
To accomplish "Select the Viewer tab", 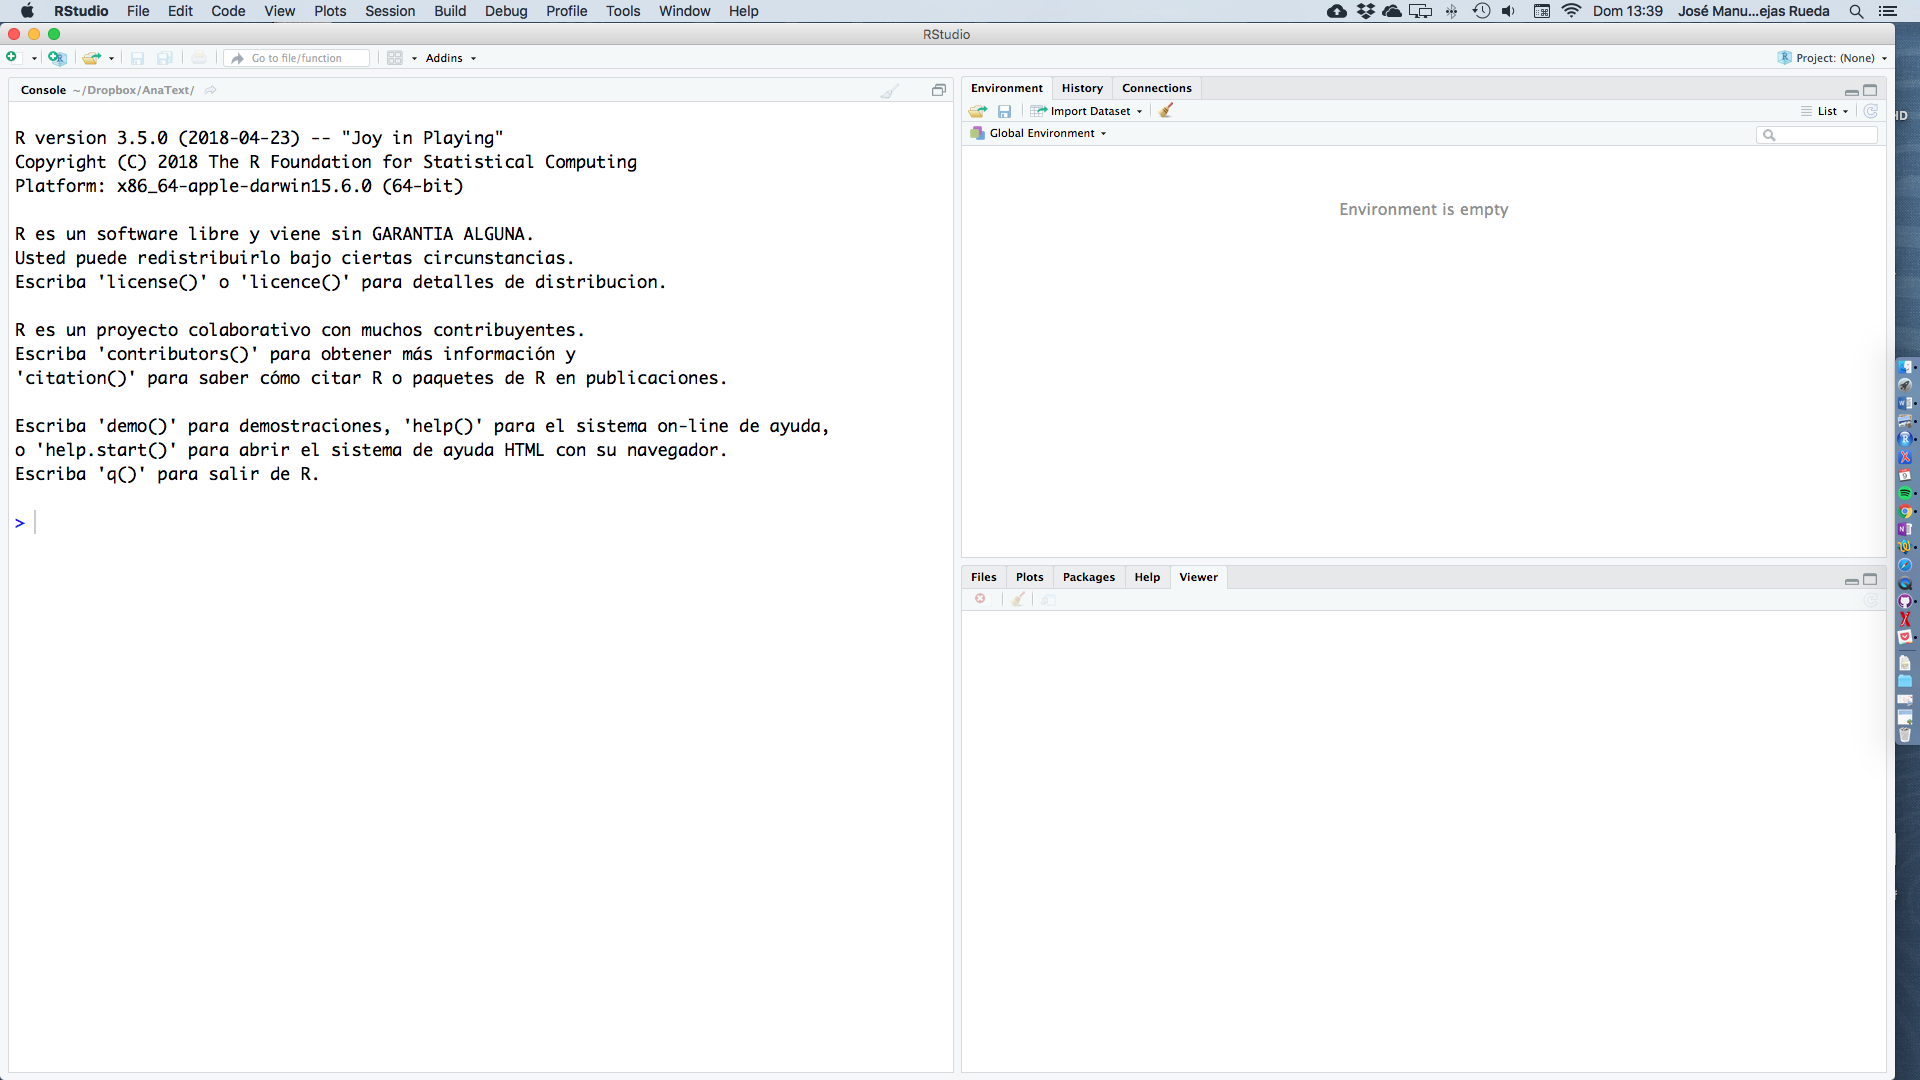I will [x=1198, y=577].
